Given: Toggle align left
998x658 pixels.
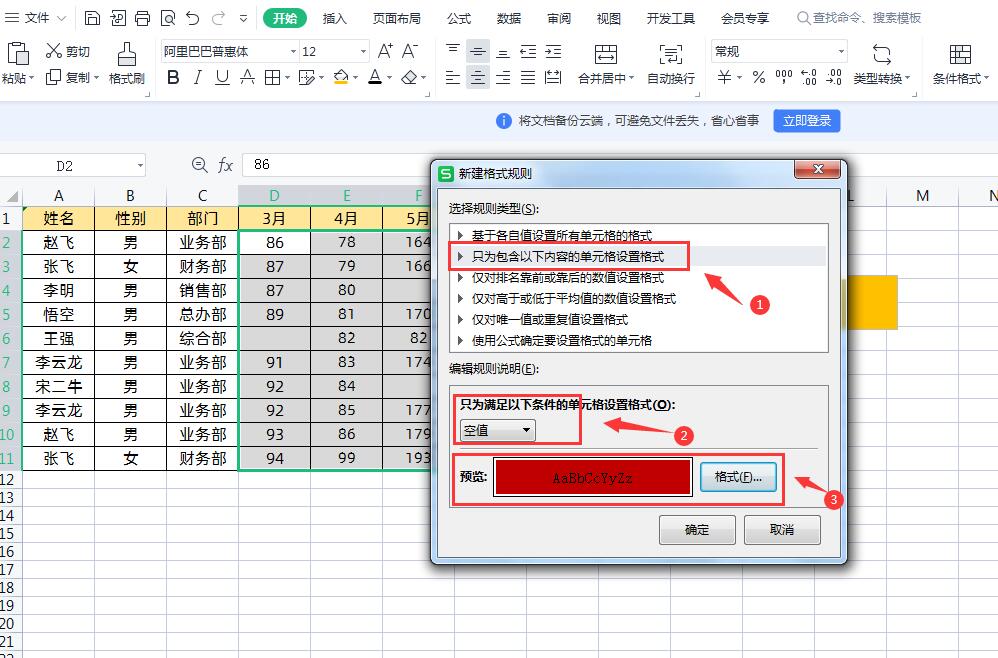Looking at the screenshot, I should [x=453, y=78].
